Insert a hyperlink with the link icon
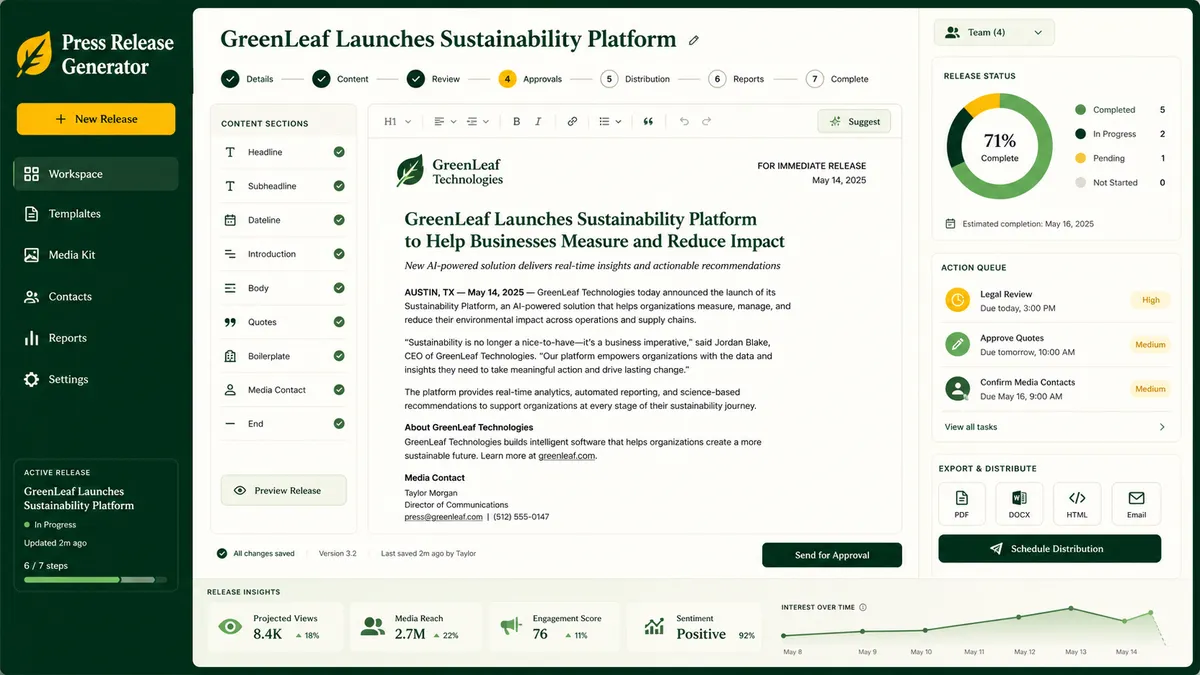Screen dimensions: 1200x675 572,121
